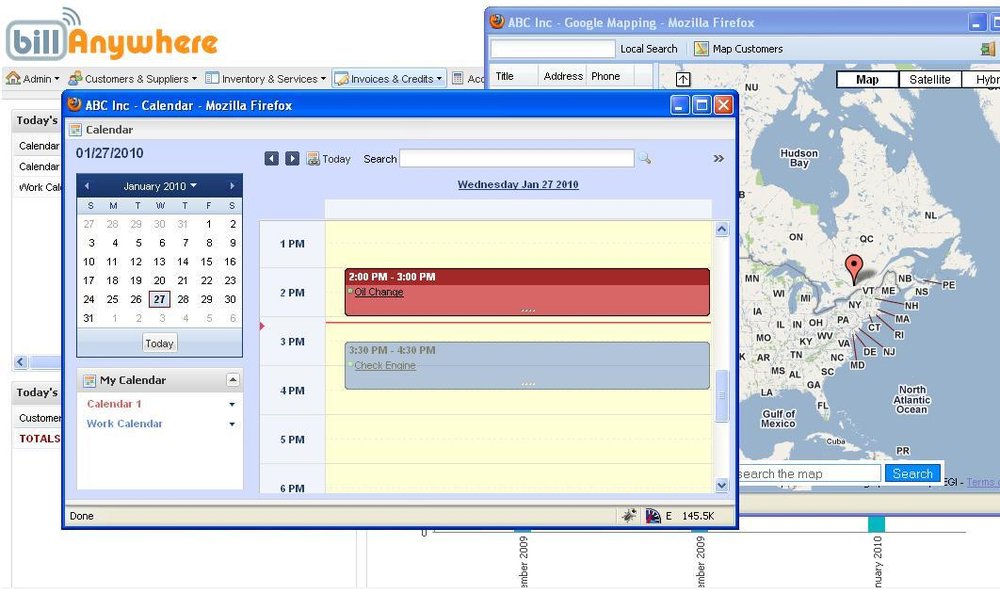Image resolution: width=1000 pixels, height=590 pixels.
Task: Click the 3:30 PM - 4:30 PM event header
Action: click(527, 350)
